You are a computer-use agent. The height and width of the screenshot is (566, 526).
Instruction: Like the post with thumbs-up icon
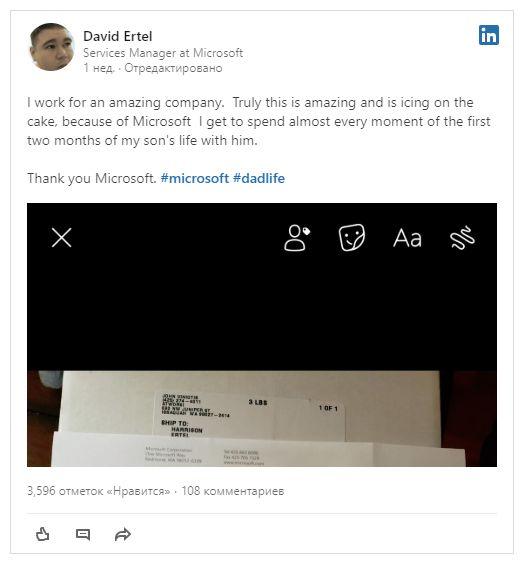coord(43,534)
